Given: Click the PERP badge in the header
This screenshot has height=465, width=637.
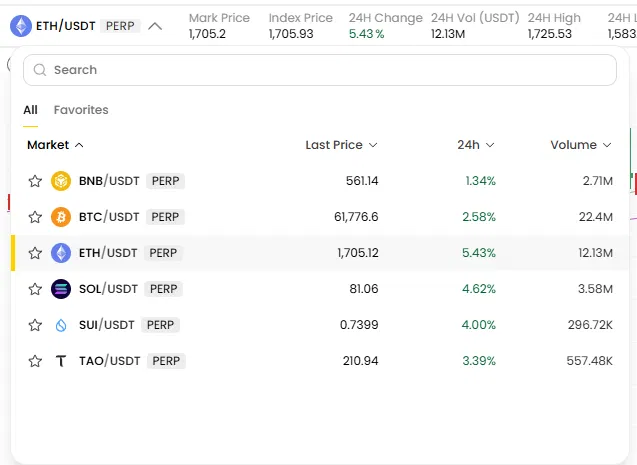Looking at the screenshot, I should point(120,26).
